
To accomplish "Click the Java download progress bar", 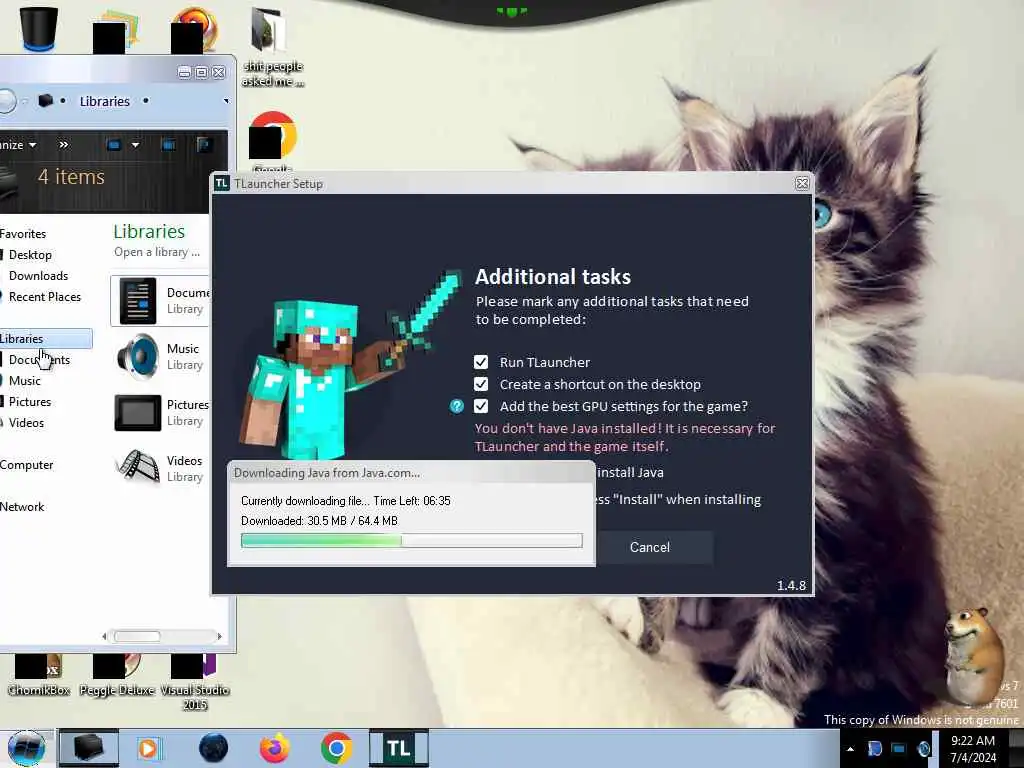I will coord(411,540).
